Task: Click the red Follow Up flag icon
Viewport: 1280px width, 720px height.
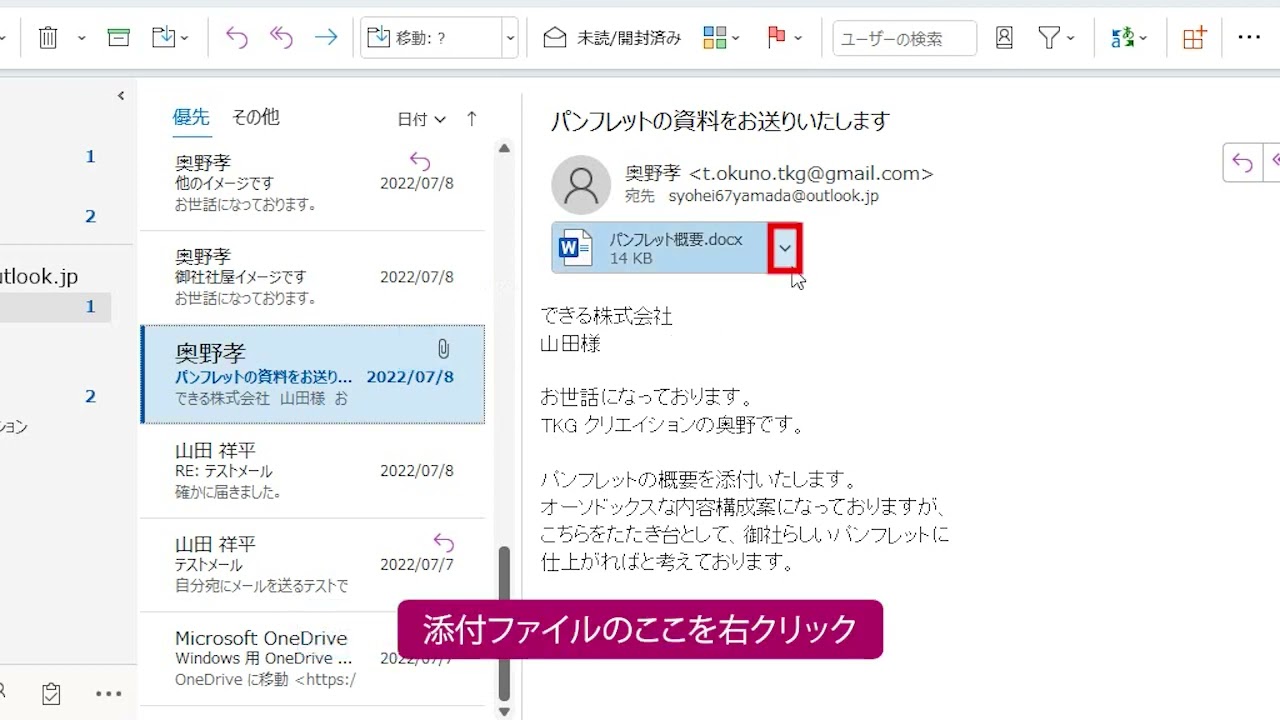Action: point(776,38)
